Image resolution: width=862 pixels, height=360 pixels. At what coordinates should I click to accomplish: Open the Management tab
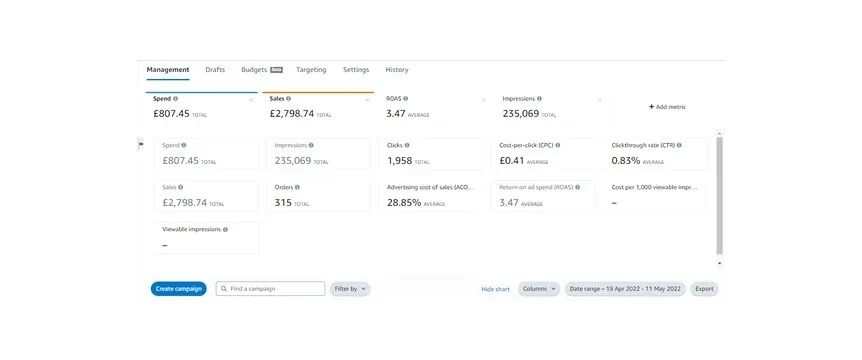tap(168, 70)
